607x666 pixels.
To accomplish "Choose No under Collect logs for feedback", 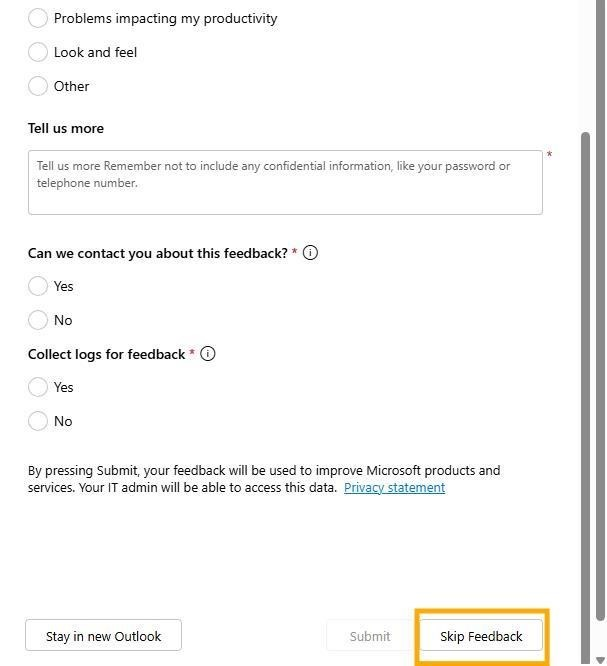I will 37,421.
